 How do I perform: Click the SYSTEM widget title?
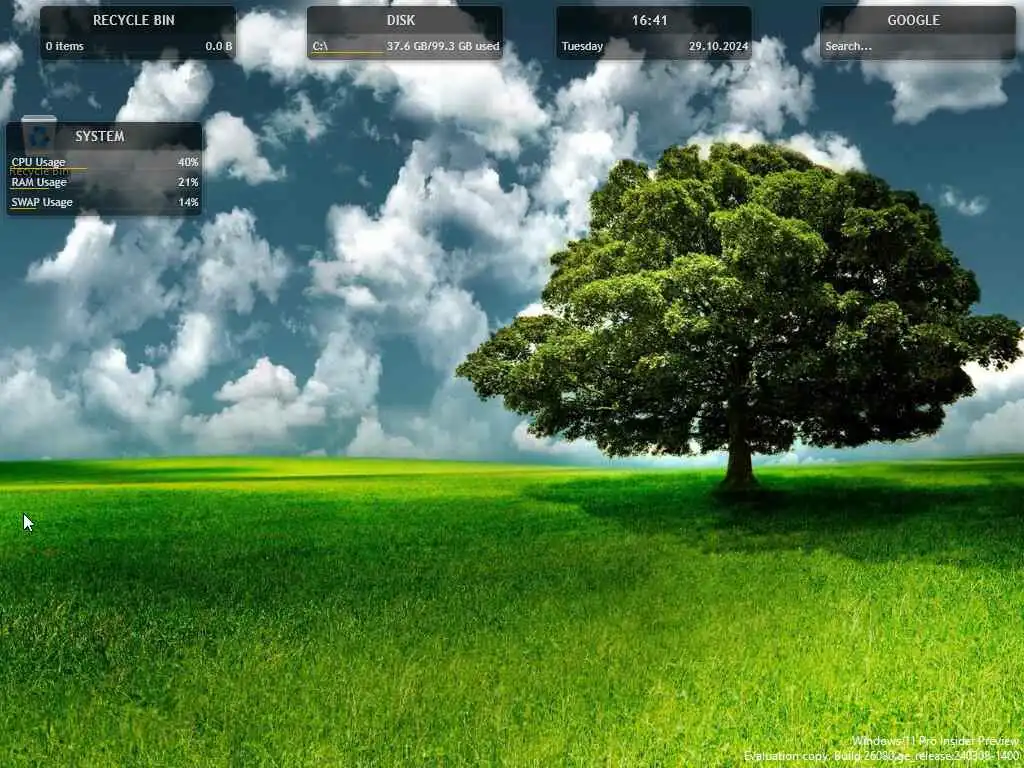point(99,136)
